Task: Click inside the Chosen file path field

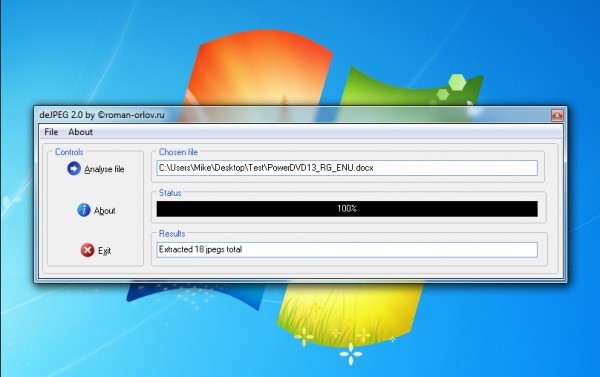Action: pos(347,168)
